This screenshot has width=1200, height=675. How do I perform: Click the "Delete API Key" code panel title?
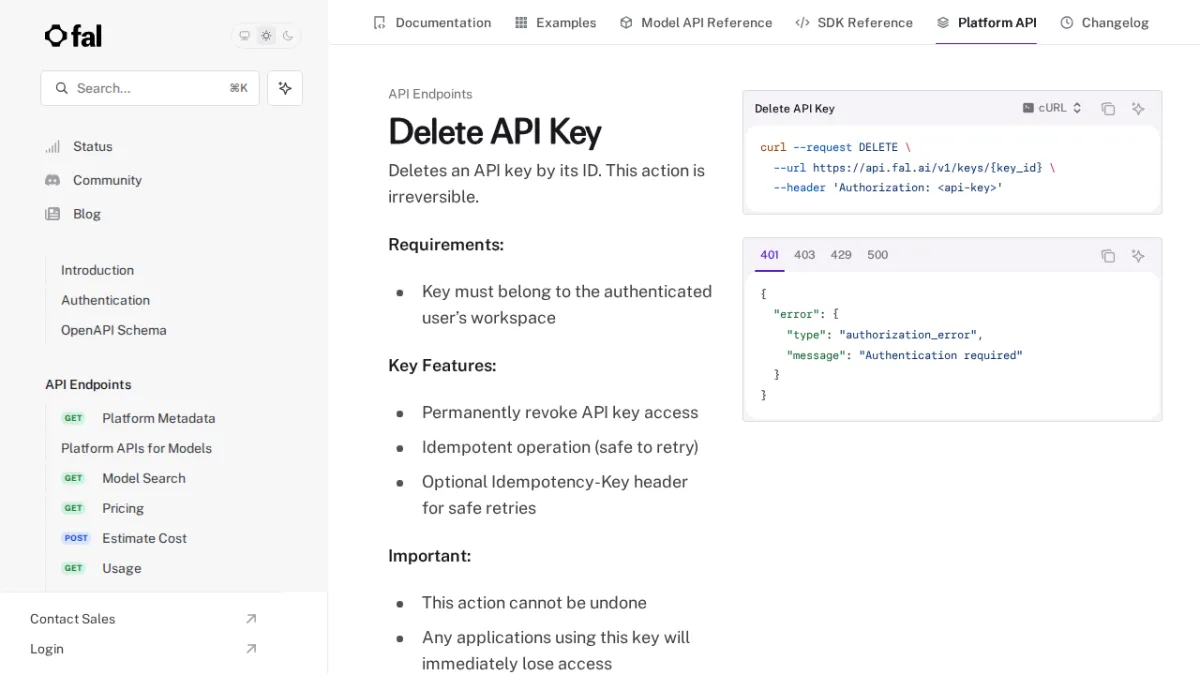(x=794, y=108)
